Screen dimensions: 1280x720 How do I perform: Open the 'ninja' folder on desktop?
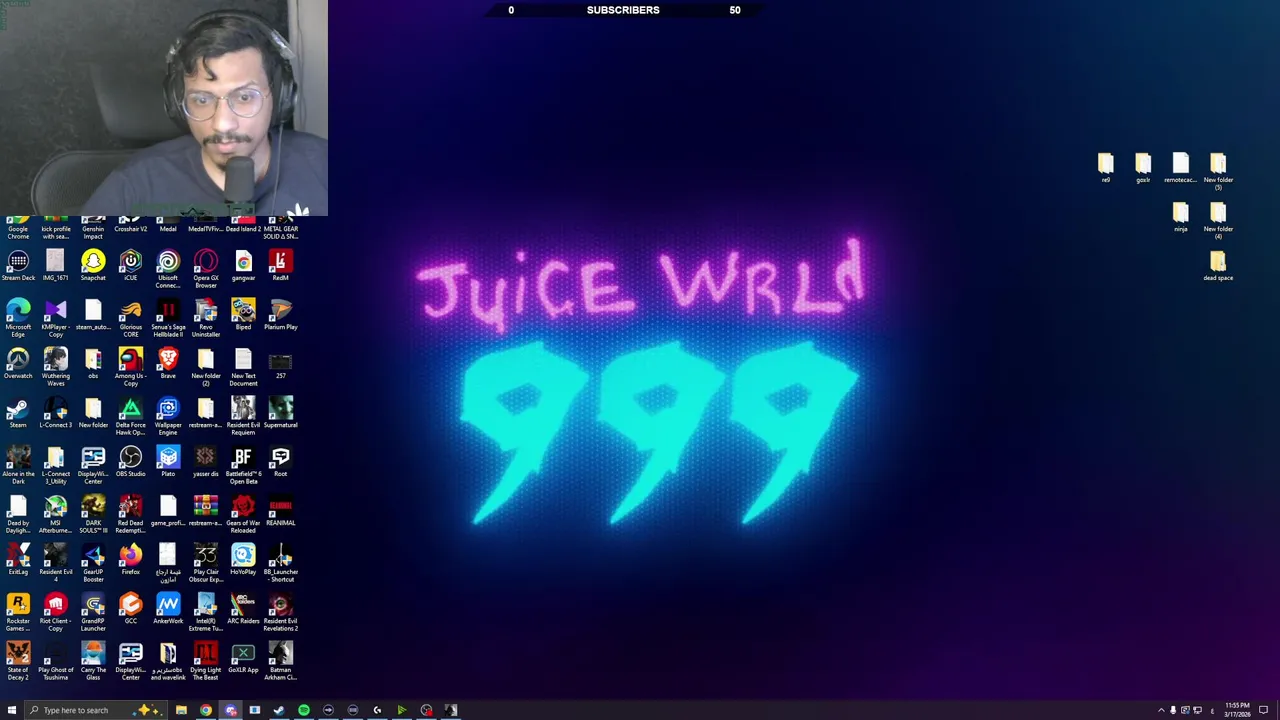(1181, 218)
